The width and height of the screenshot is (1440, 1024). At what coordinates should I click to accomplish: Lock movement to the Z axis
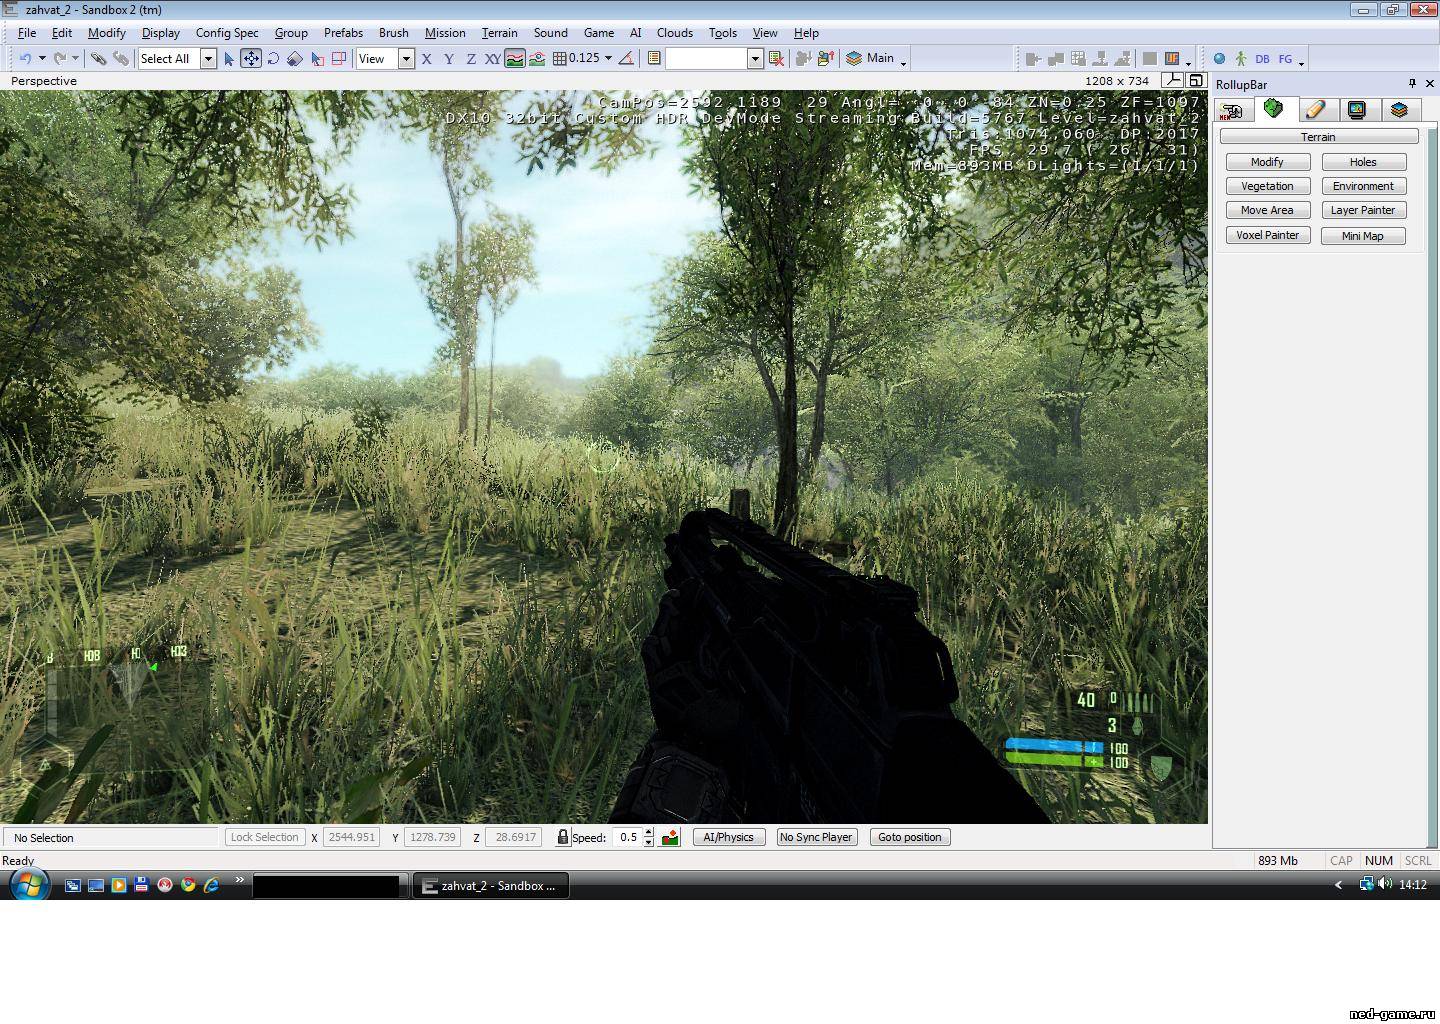click(471, 59)
